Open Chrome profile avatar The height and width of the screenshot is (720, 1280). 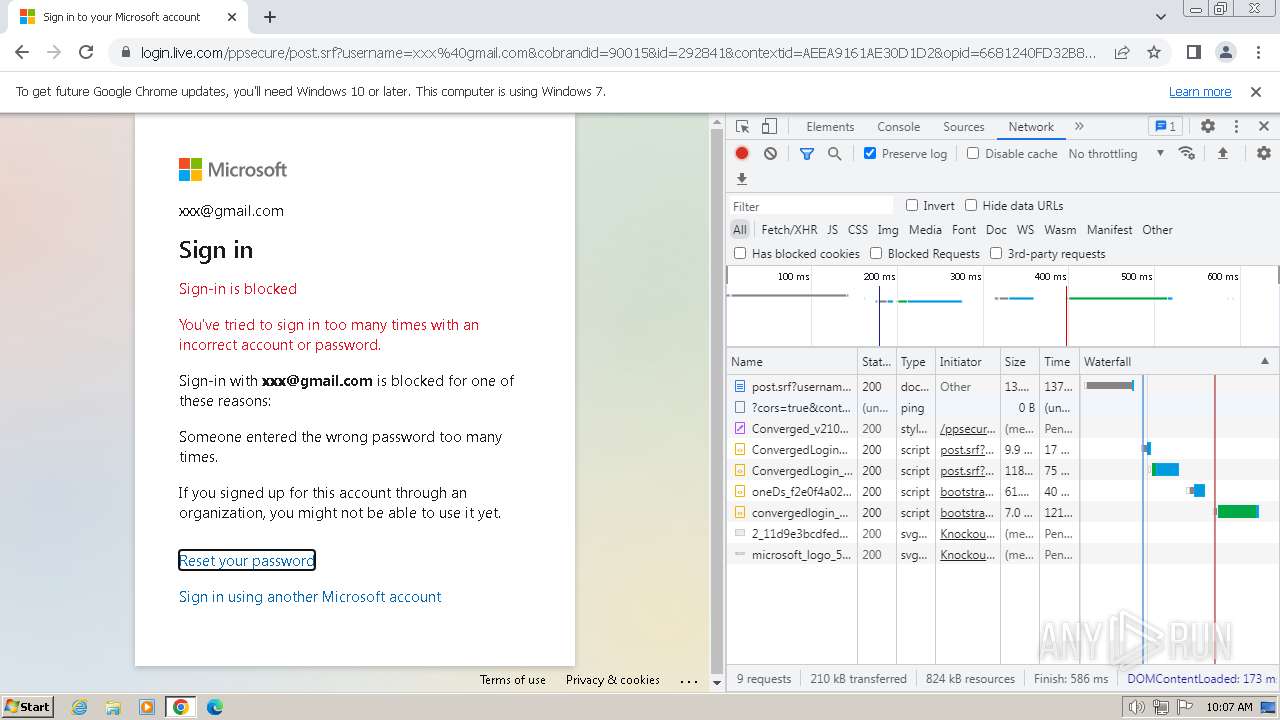point(1226,52)
